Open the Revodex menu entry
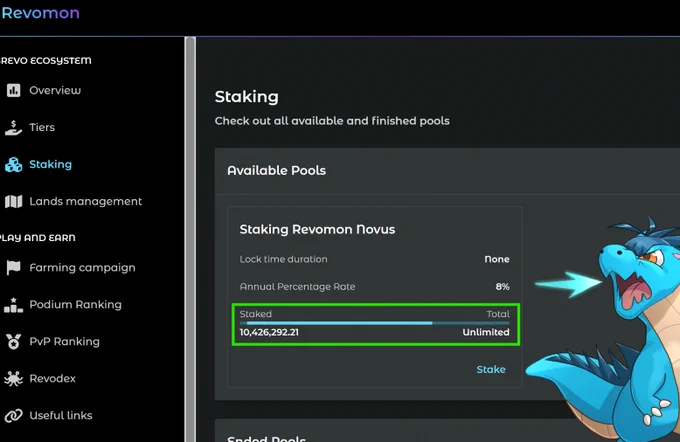This screenshot has width=680, height=442. 52,378
